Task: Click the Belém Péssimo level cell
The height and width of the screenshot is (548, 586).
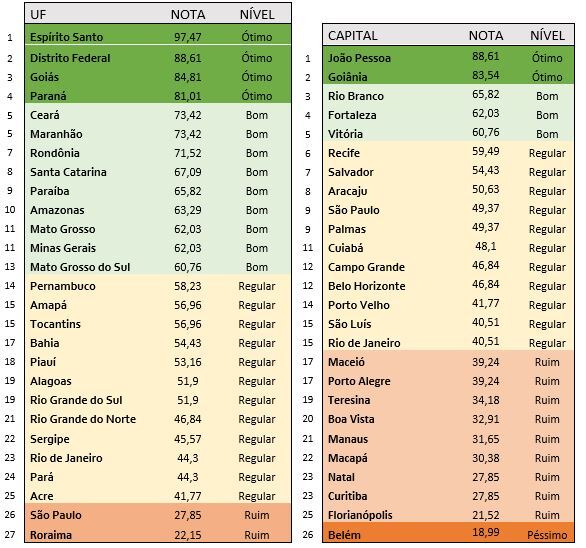Action: click(x=547, y=535)
